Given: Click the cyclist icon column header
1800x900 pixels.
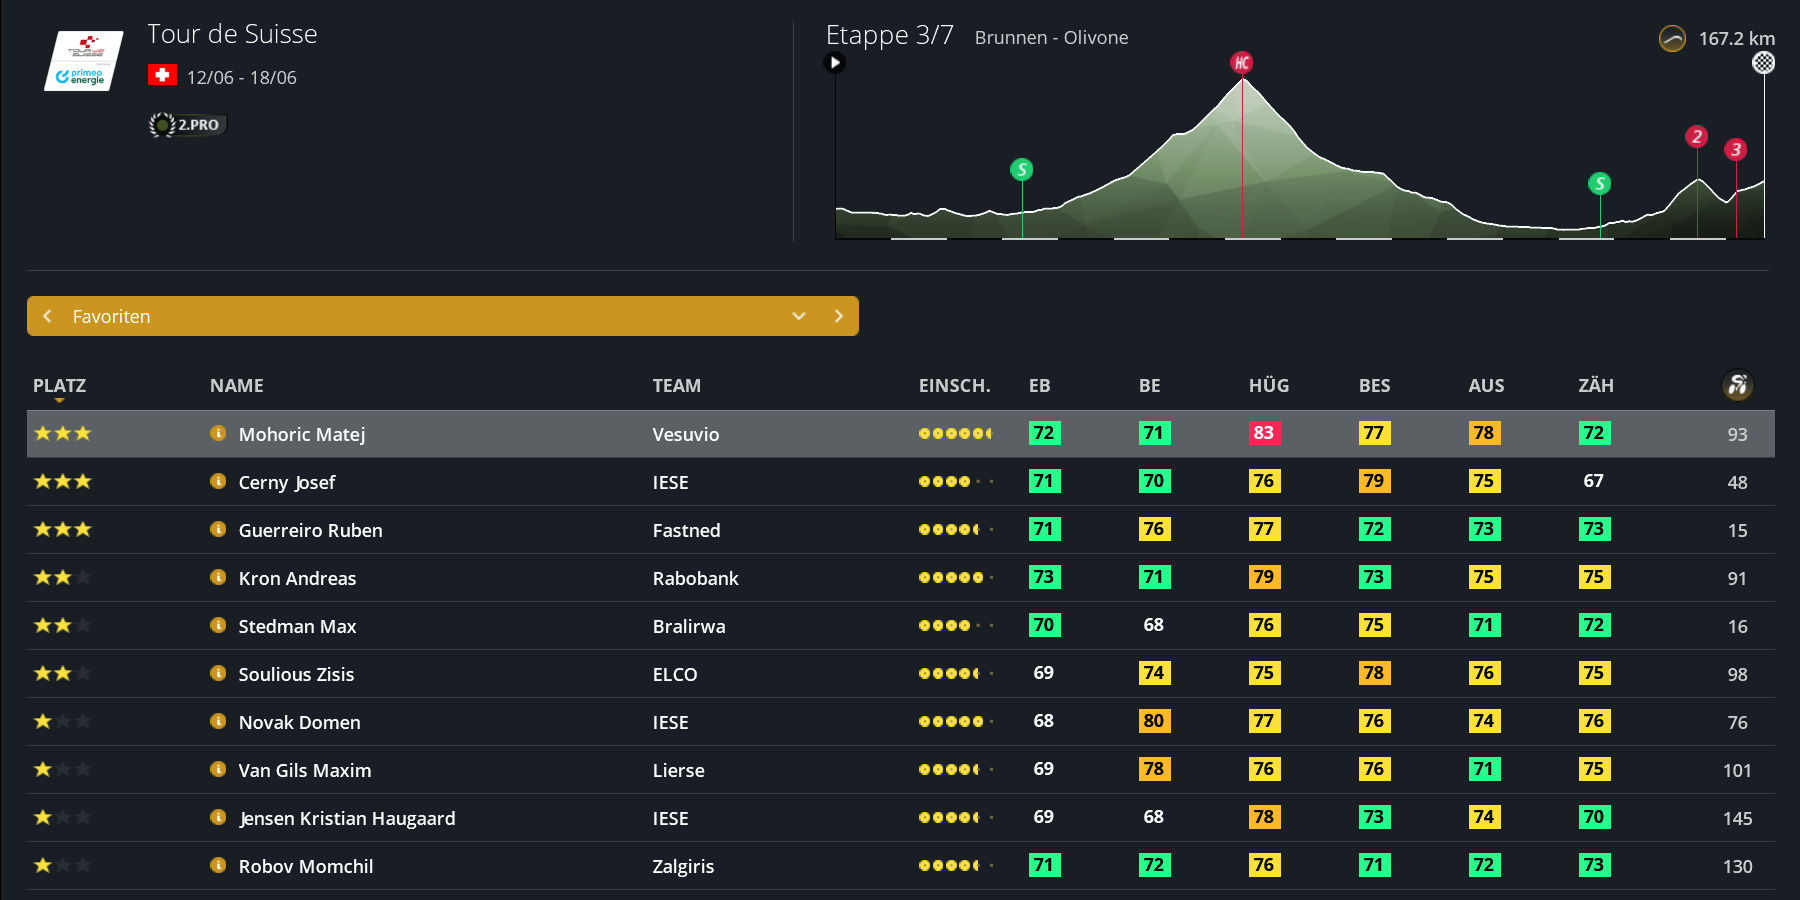Looking at the screenshot, I should (x=1737, y=385).
